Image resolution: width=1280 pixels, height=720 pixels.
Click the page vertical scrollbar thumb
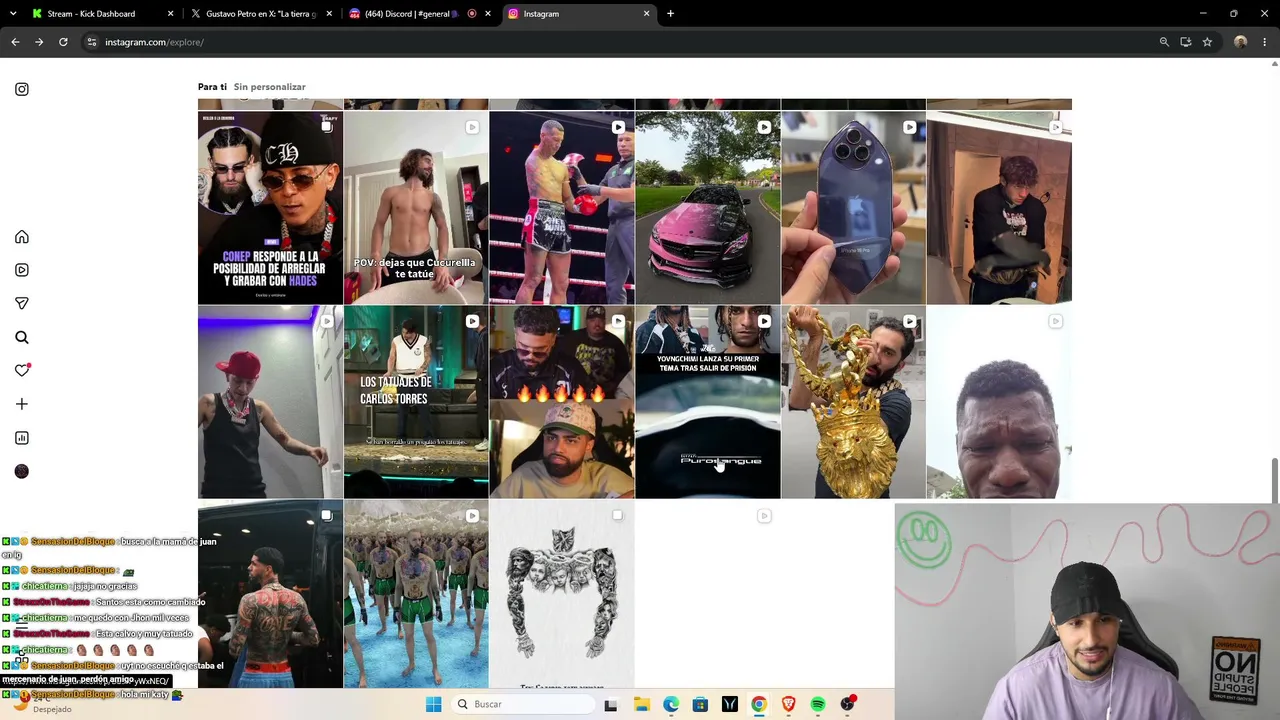tap(1274, 481)
